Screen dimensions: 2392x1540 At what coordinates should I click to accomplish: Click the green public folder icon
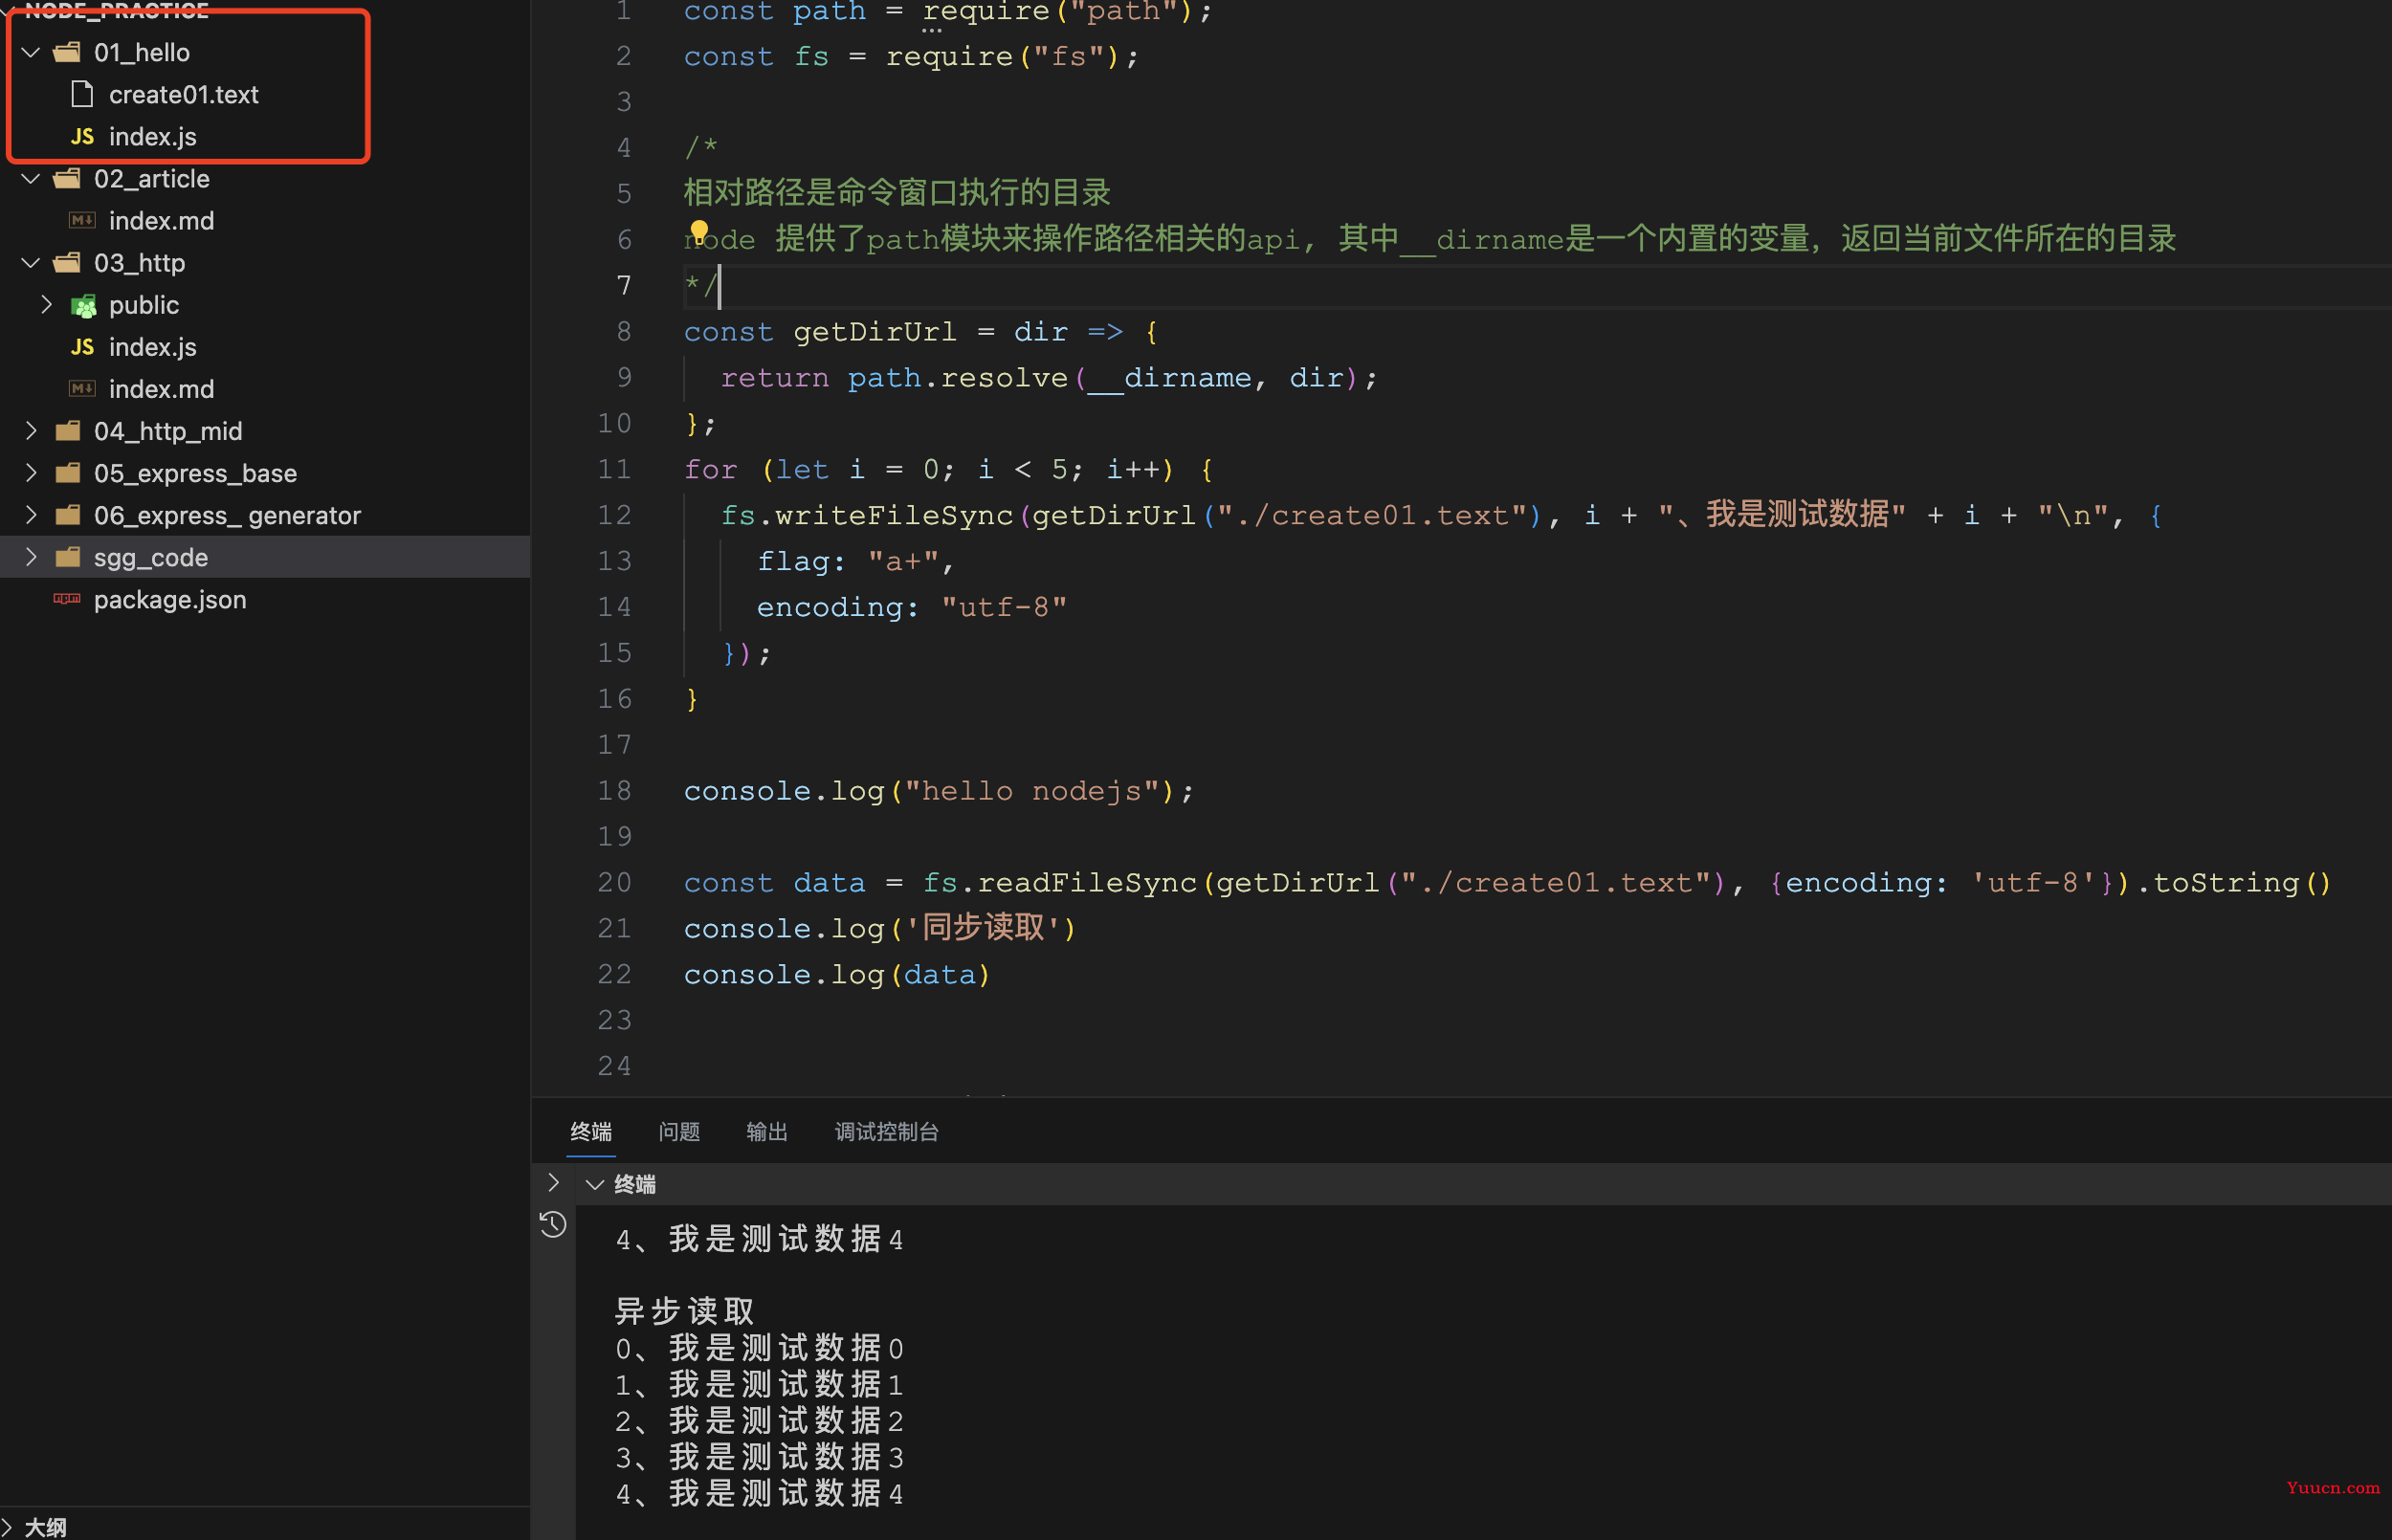click(83, 306)
